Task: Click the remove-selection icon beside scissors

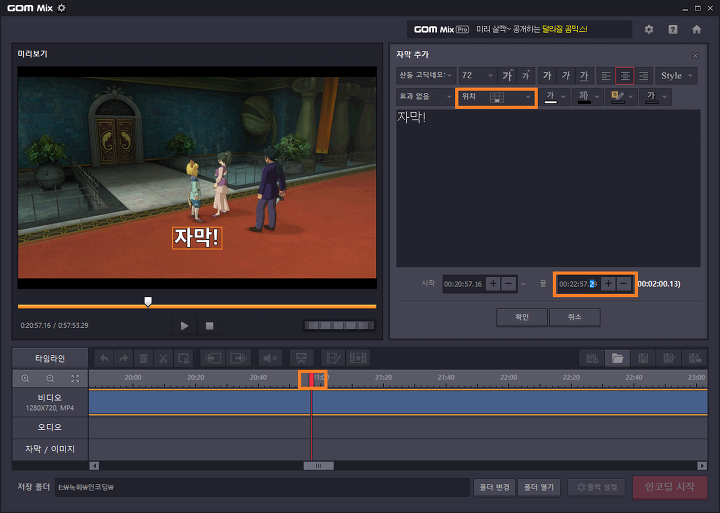Action: click(x=183, y=358)
